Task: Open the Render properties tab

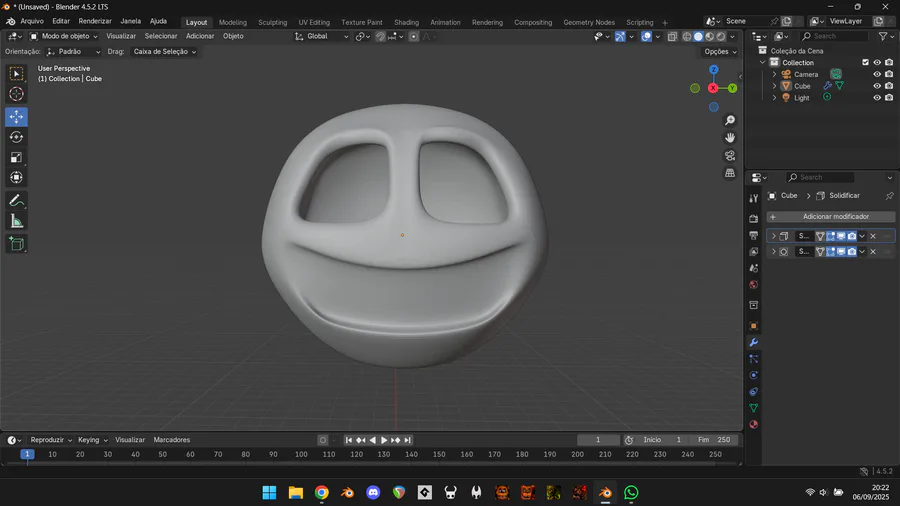Action: (754, 219)
